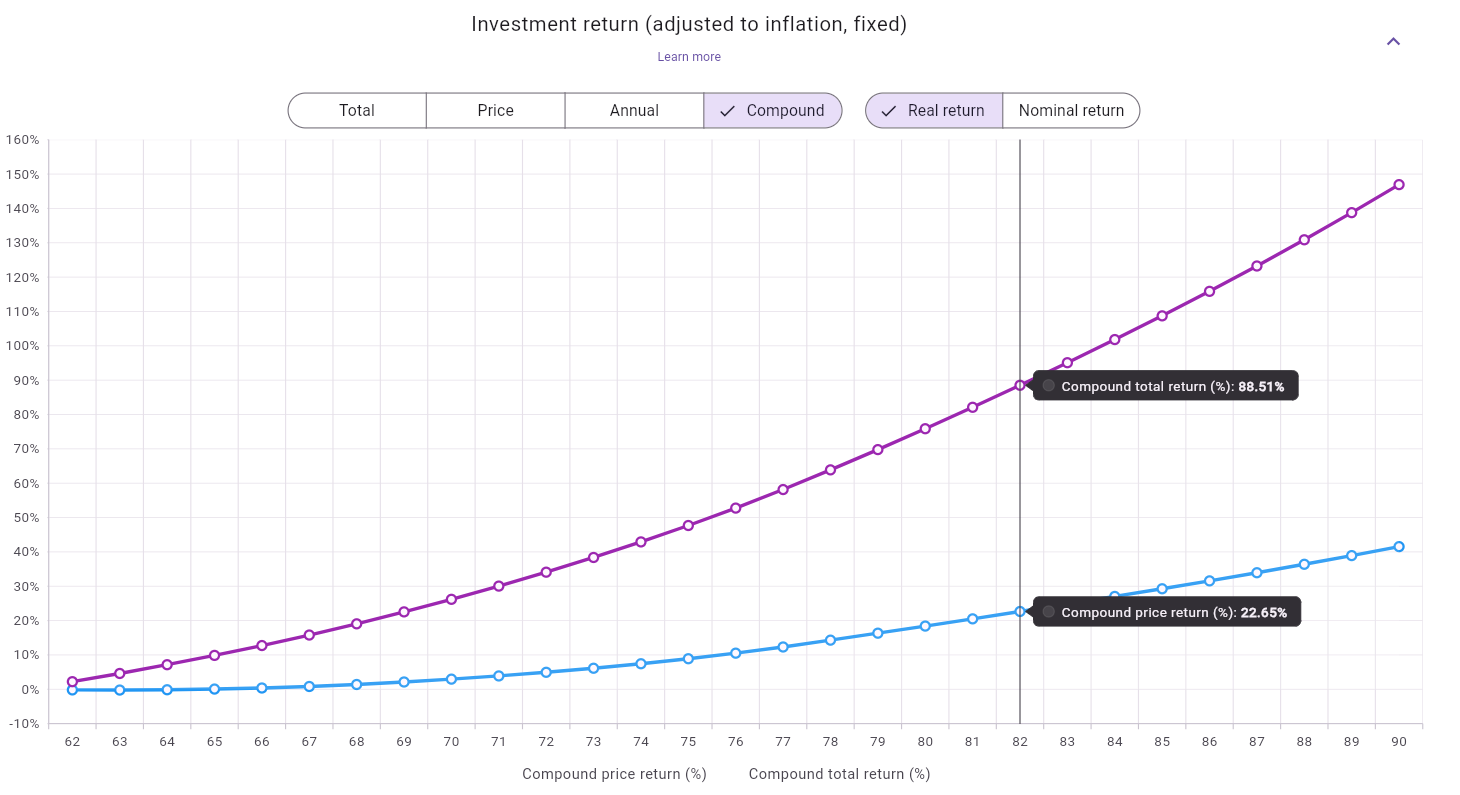
Task: Select the tooltip showing 22.65%
Action: pos(1165,611)
